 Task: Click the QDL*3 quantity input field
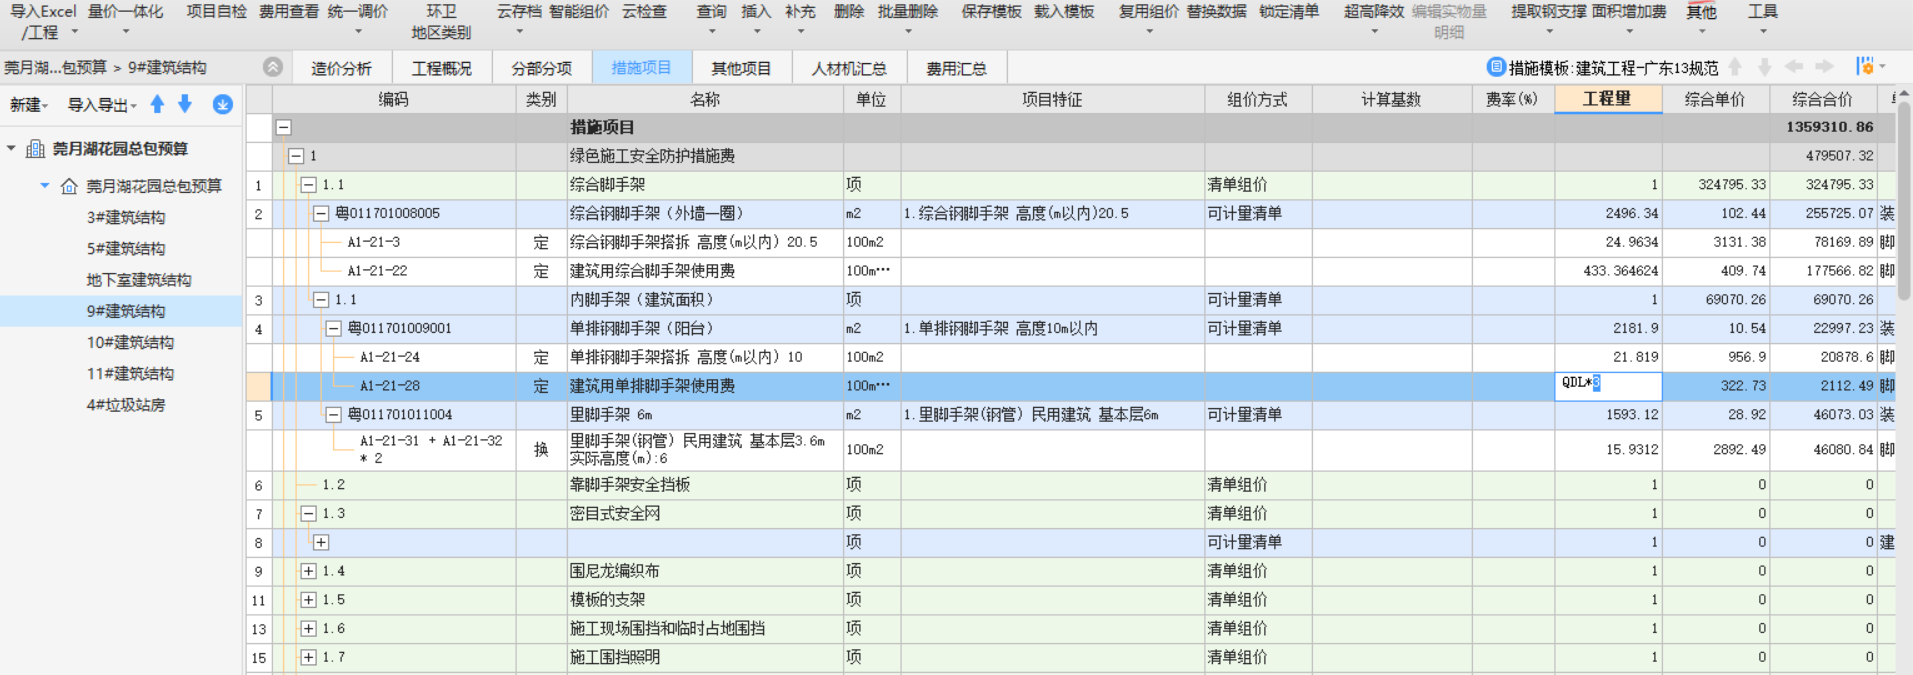click(1608, 385)
